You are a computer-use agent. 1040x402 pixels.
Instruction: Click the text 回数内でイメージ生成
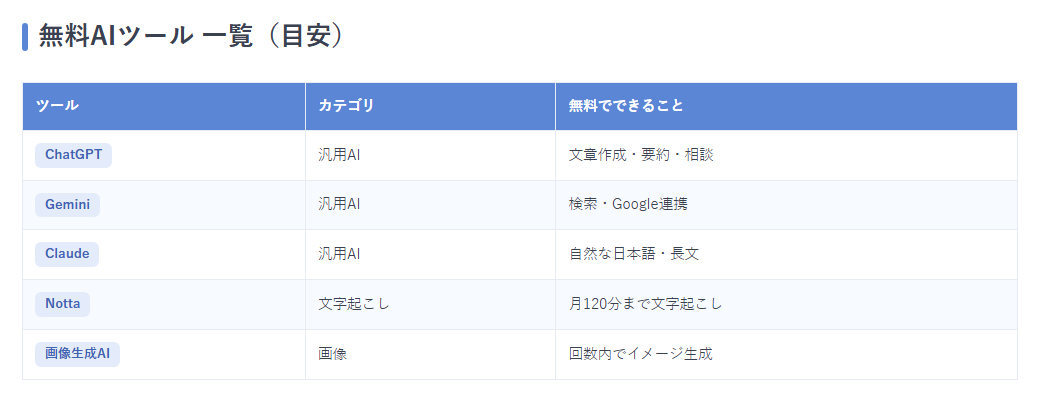tap(641, 354)
